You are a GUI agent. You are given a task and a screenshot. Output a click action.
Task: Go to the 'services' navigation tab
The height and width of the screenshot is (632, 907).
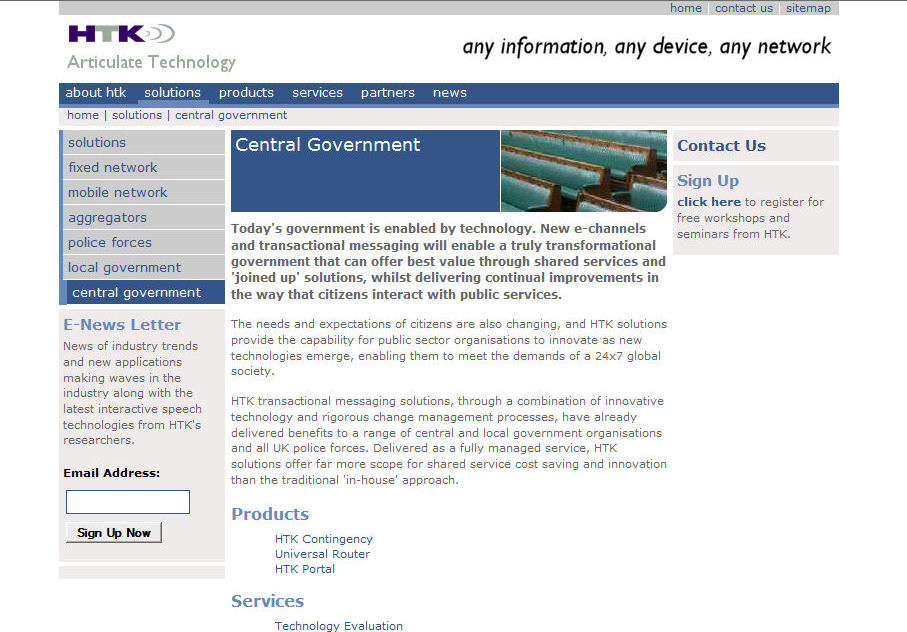click(318, 93)
